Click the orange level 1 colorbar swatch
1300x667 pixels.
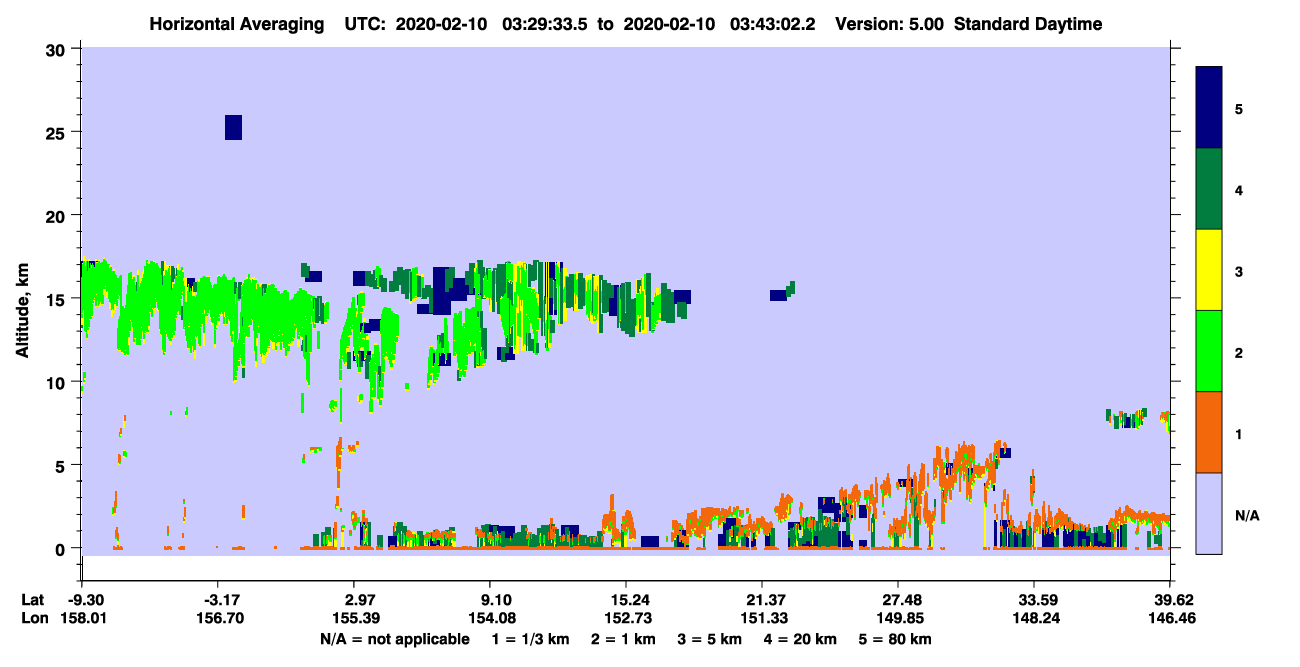point(1209,432)
